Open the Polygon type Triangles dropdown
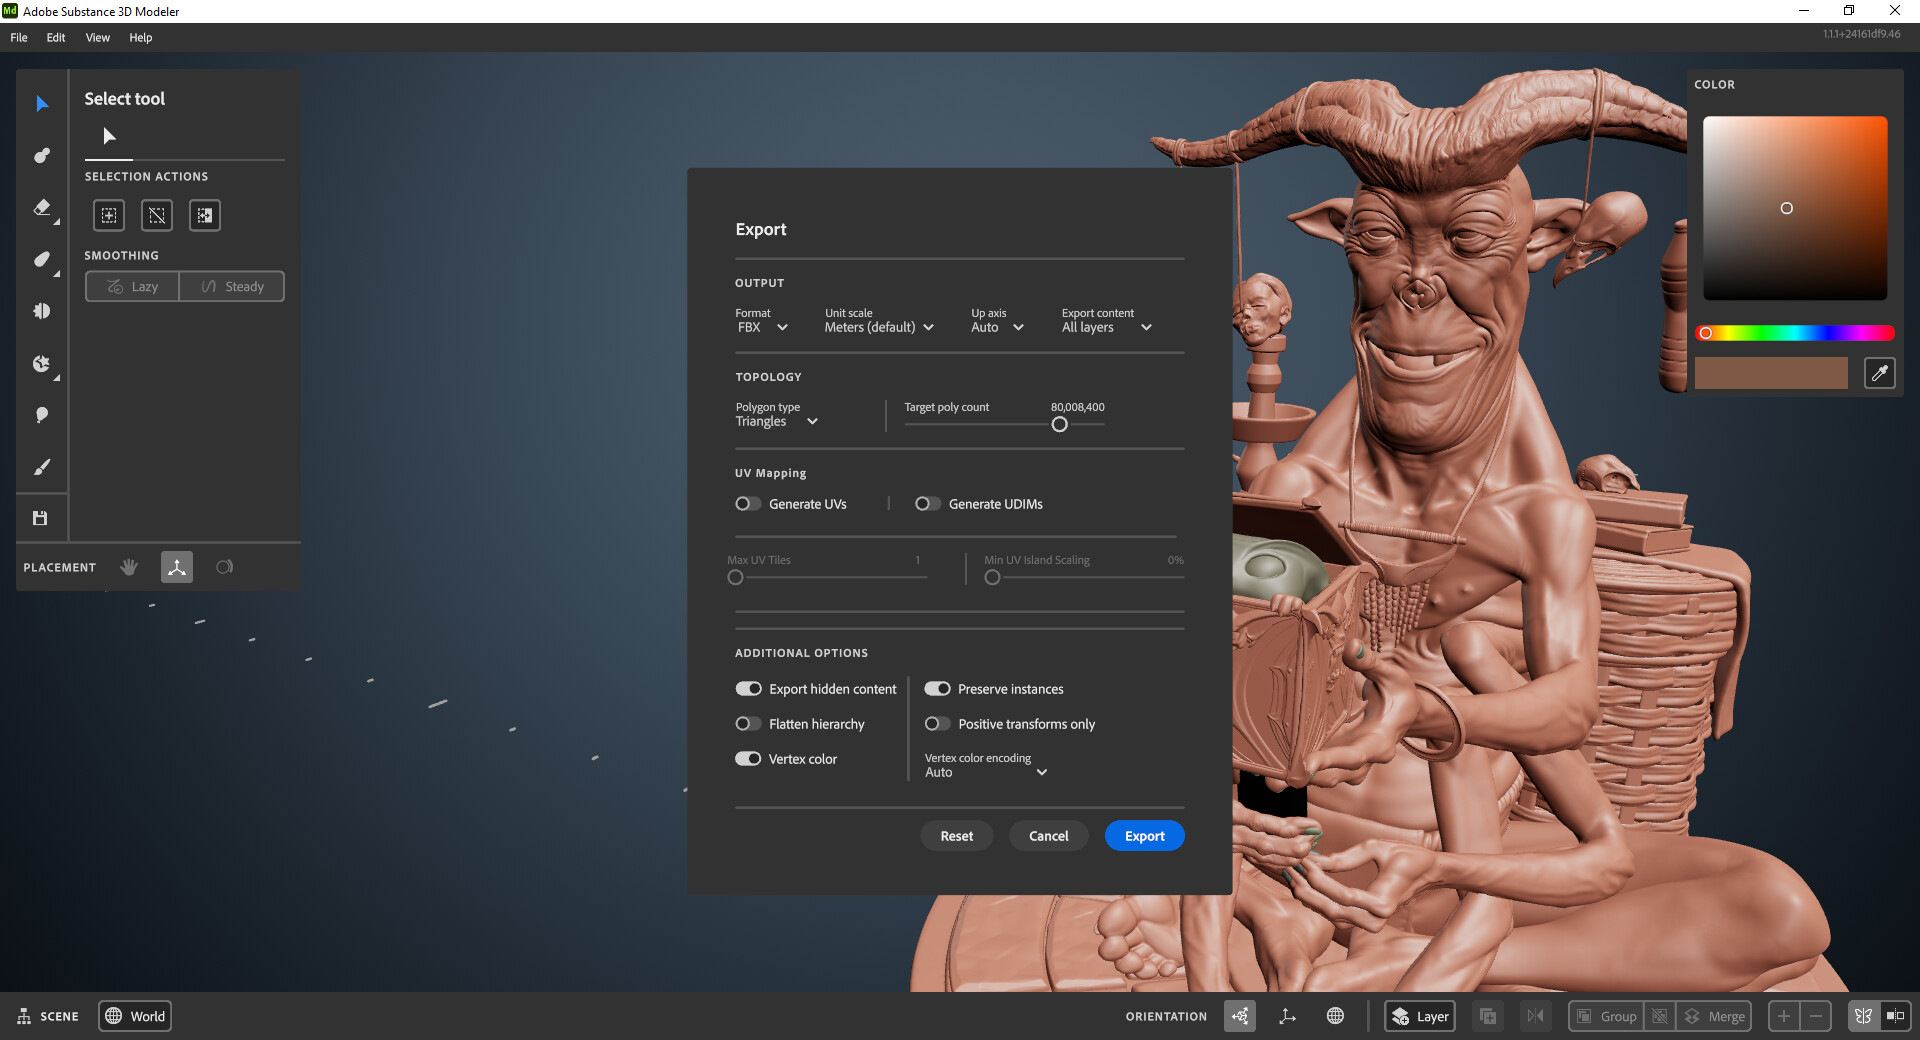The image size is (1920, 1040). tap(776, 421)
